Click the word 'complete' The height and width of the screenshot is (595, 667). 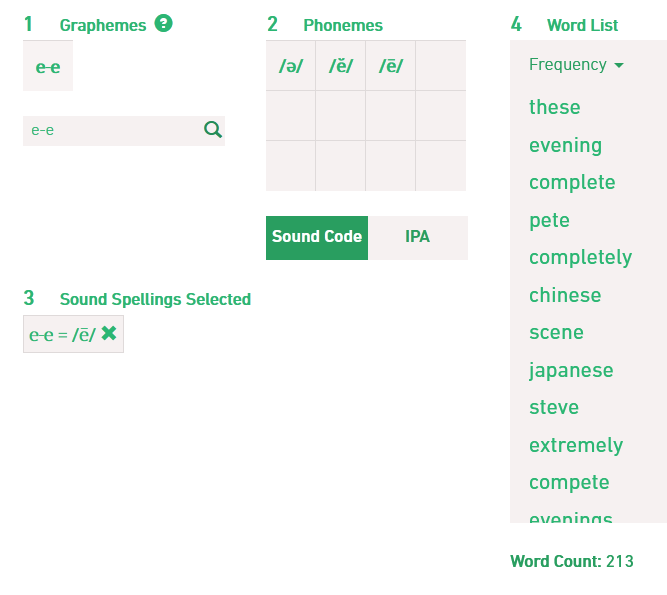(572, 183)
